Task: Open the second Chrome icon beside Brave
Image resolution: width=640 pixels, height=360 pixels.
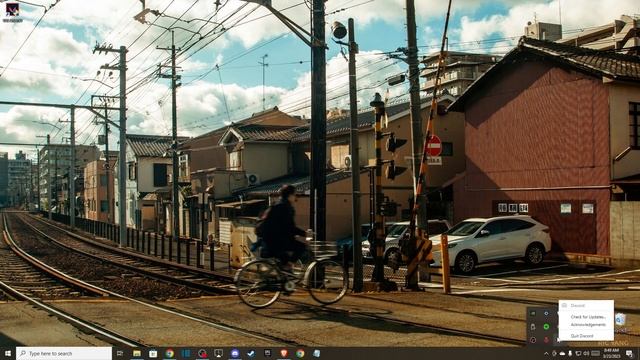Action: point(300,353)
